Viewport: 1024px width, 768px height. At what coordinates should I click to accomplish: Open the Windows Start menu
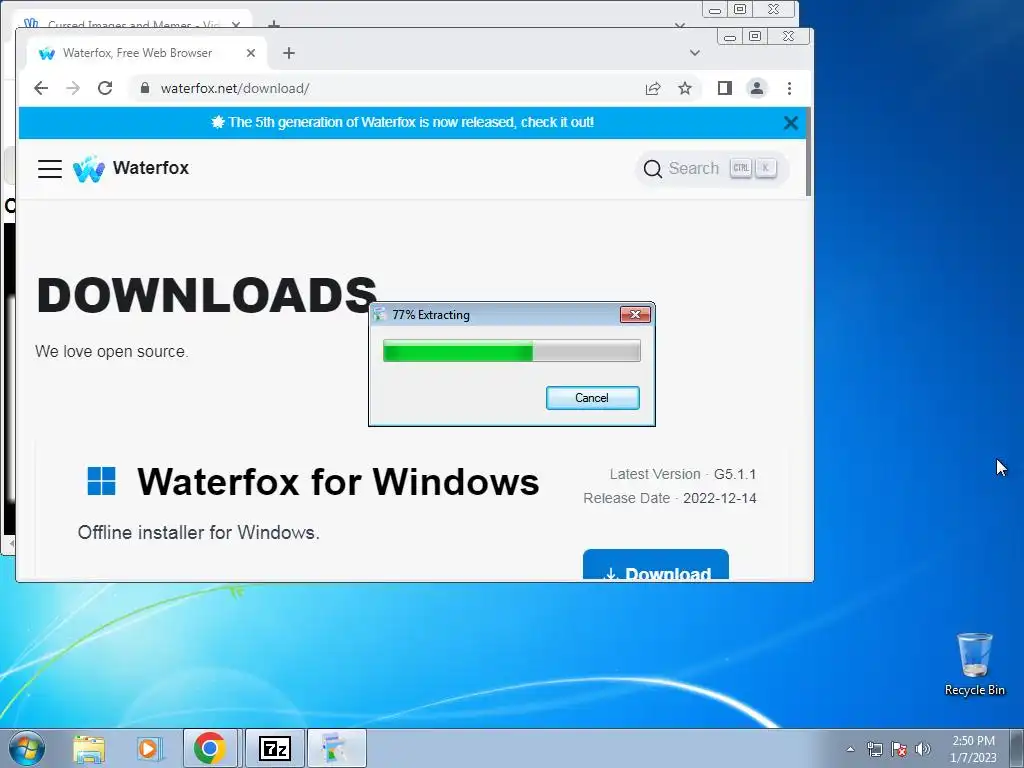click(27, 748)
